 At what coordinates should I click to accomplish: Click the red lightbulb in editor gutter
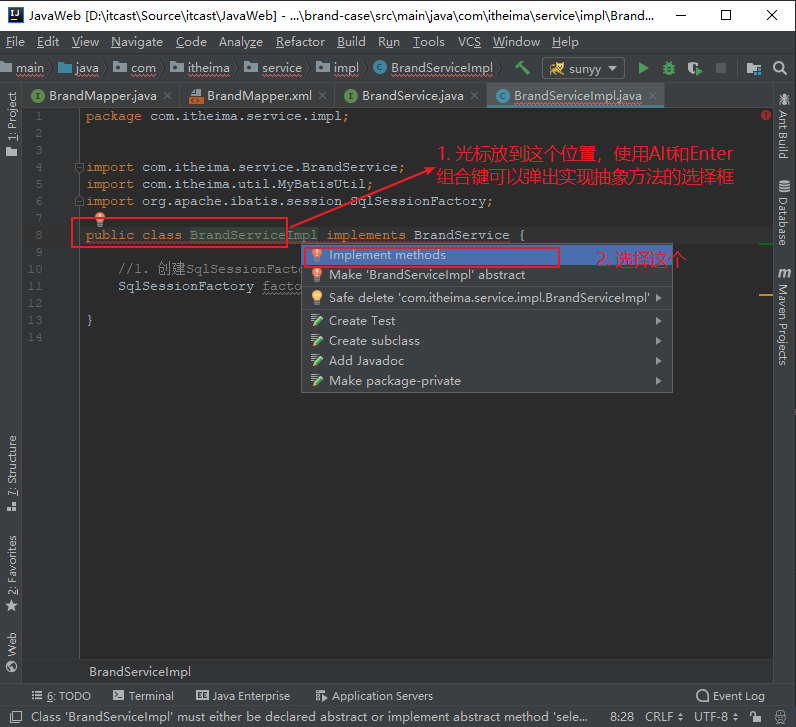[99, 218]
